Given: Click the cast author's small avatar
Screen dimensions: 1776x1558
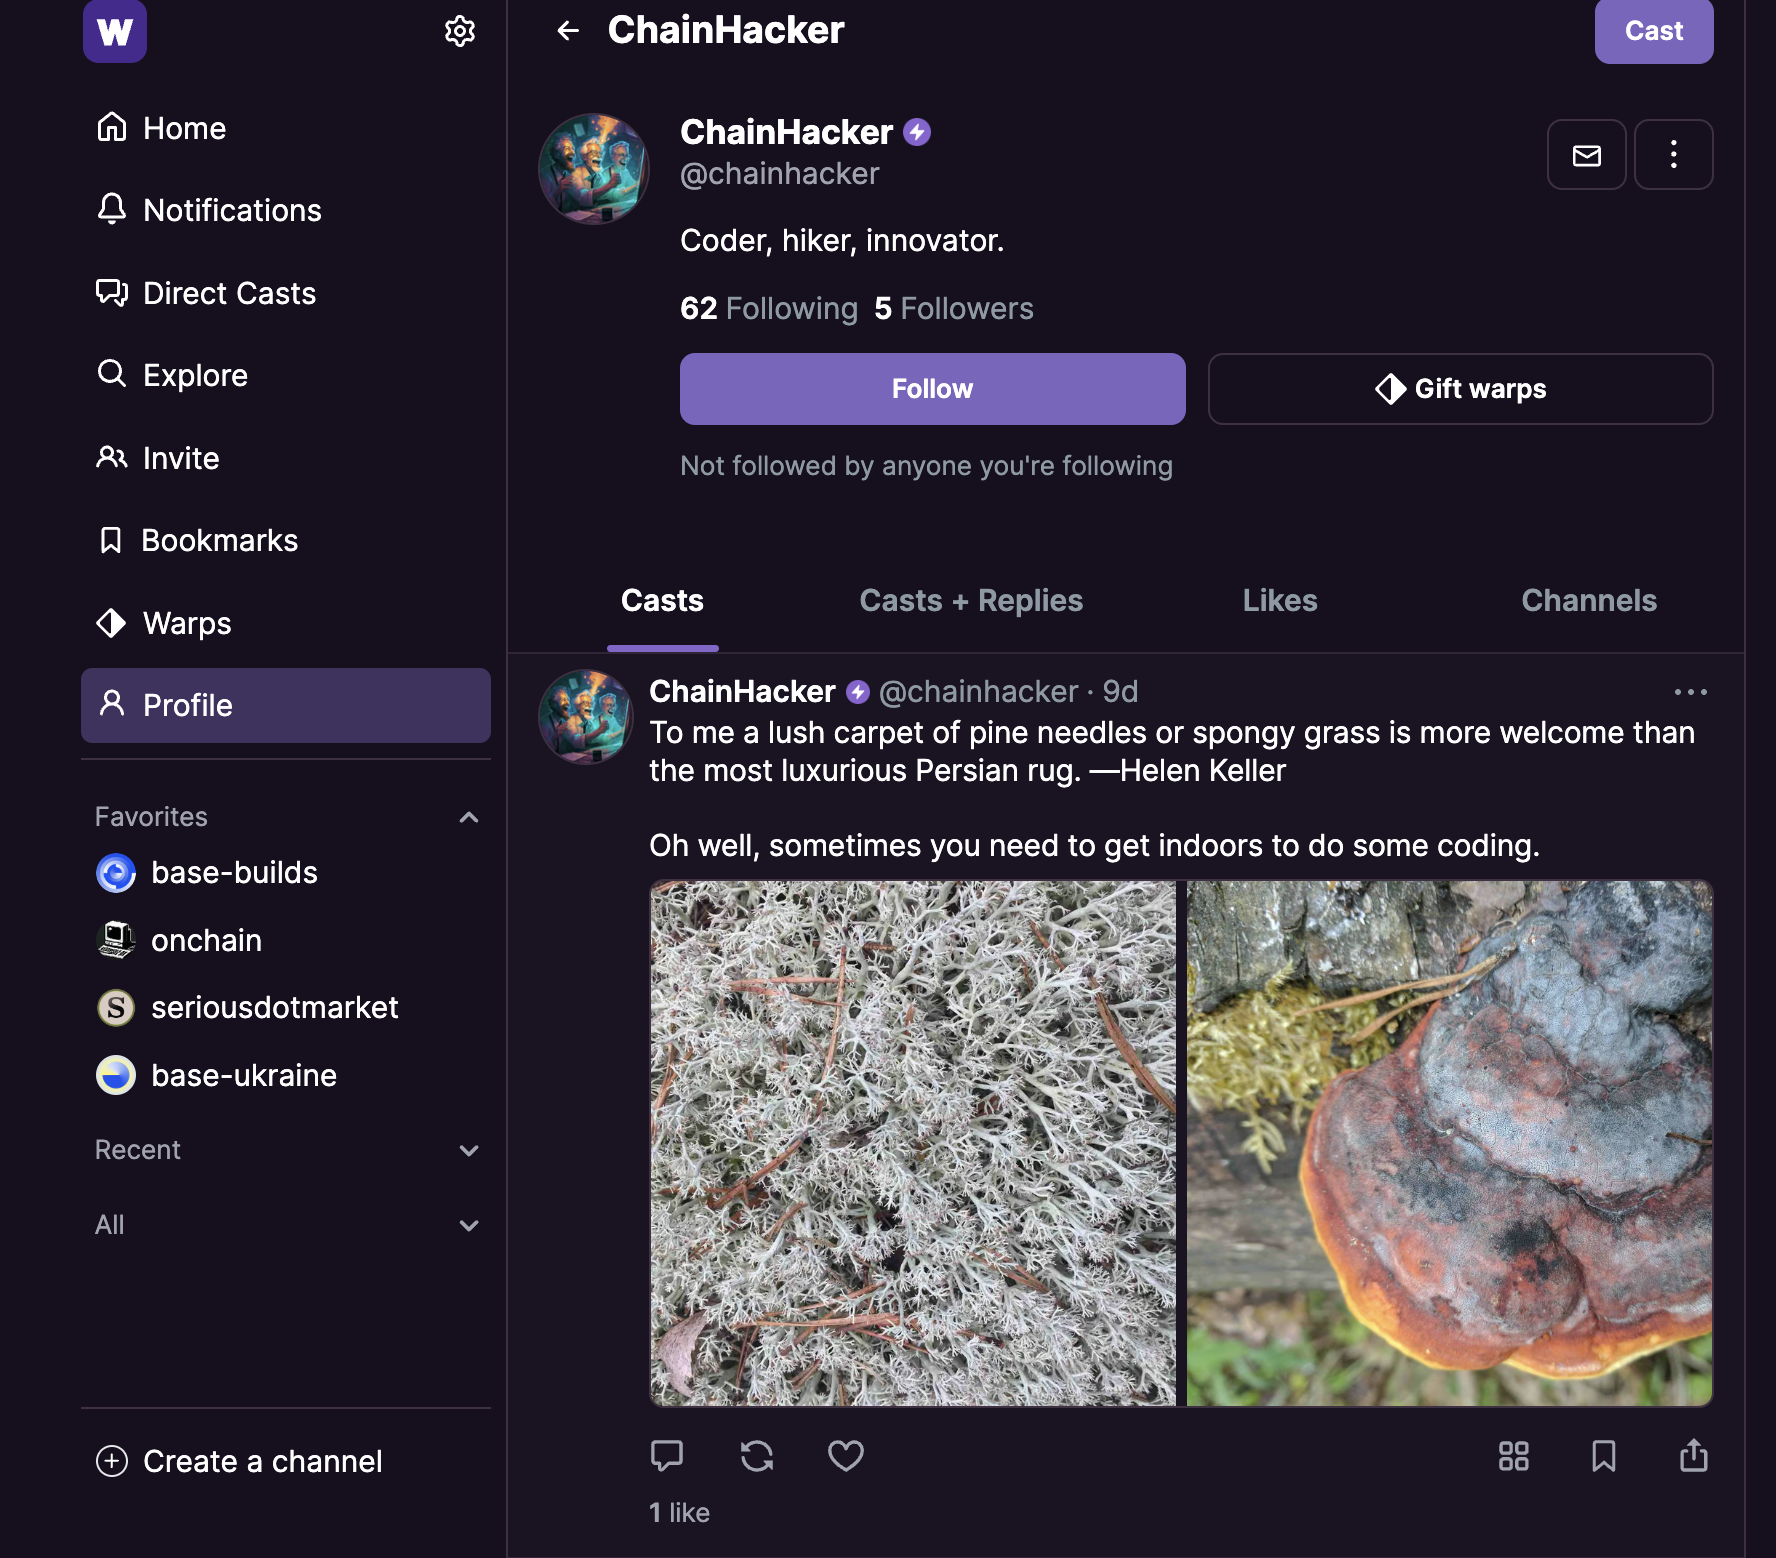Looking at the screenshot, I should coord(586,717).
